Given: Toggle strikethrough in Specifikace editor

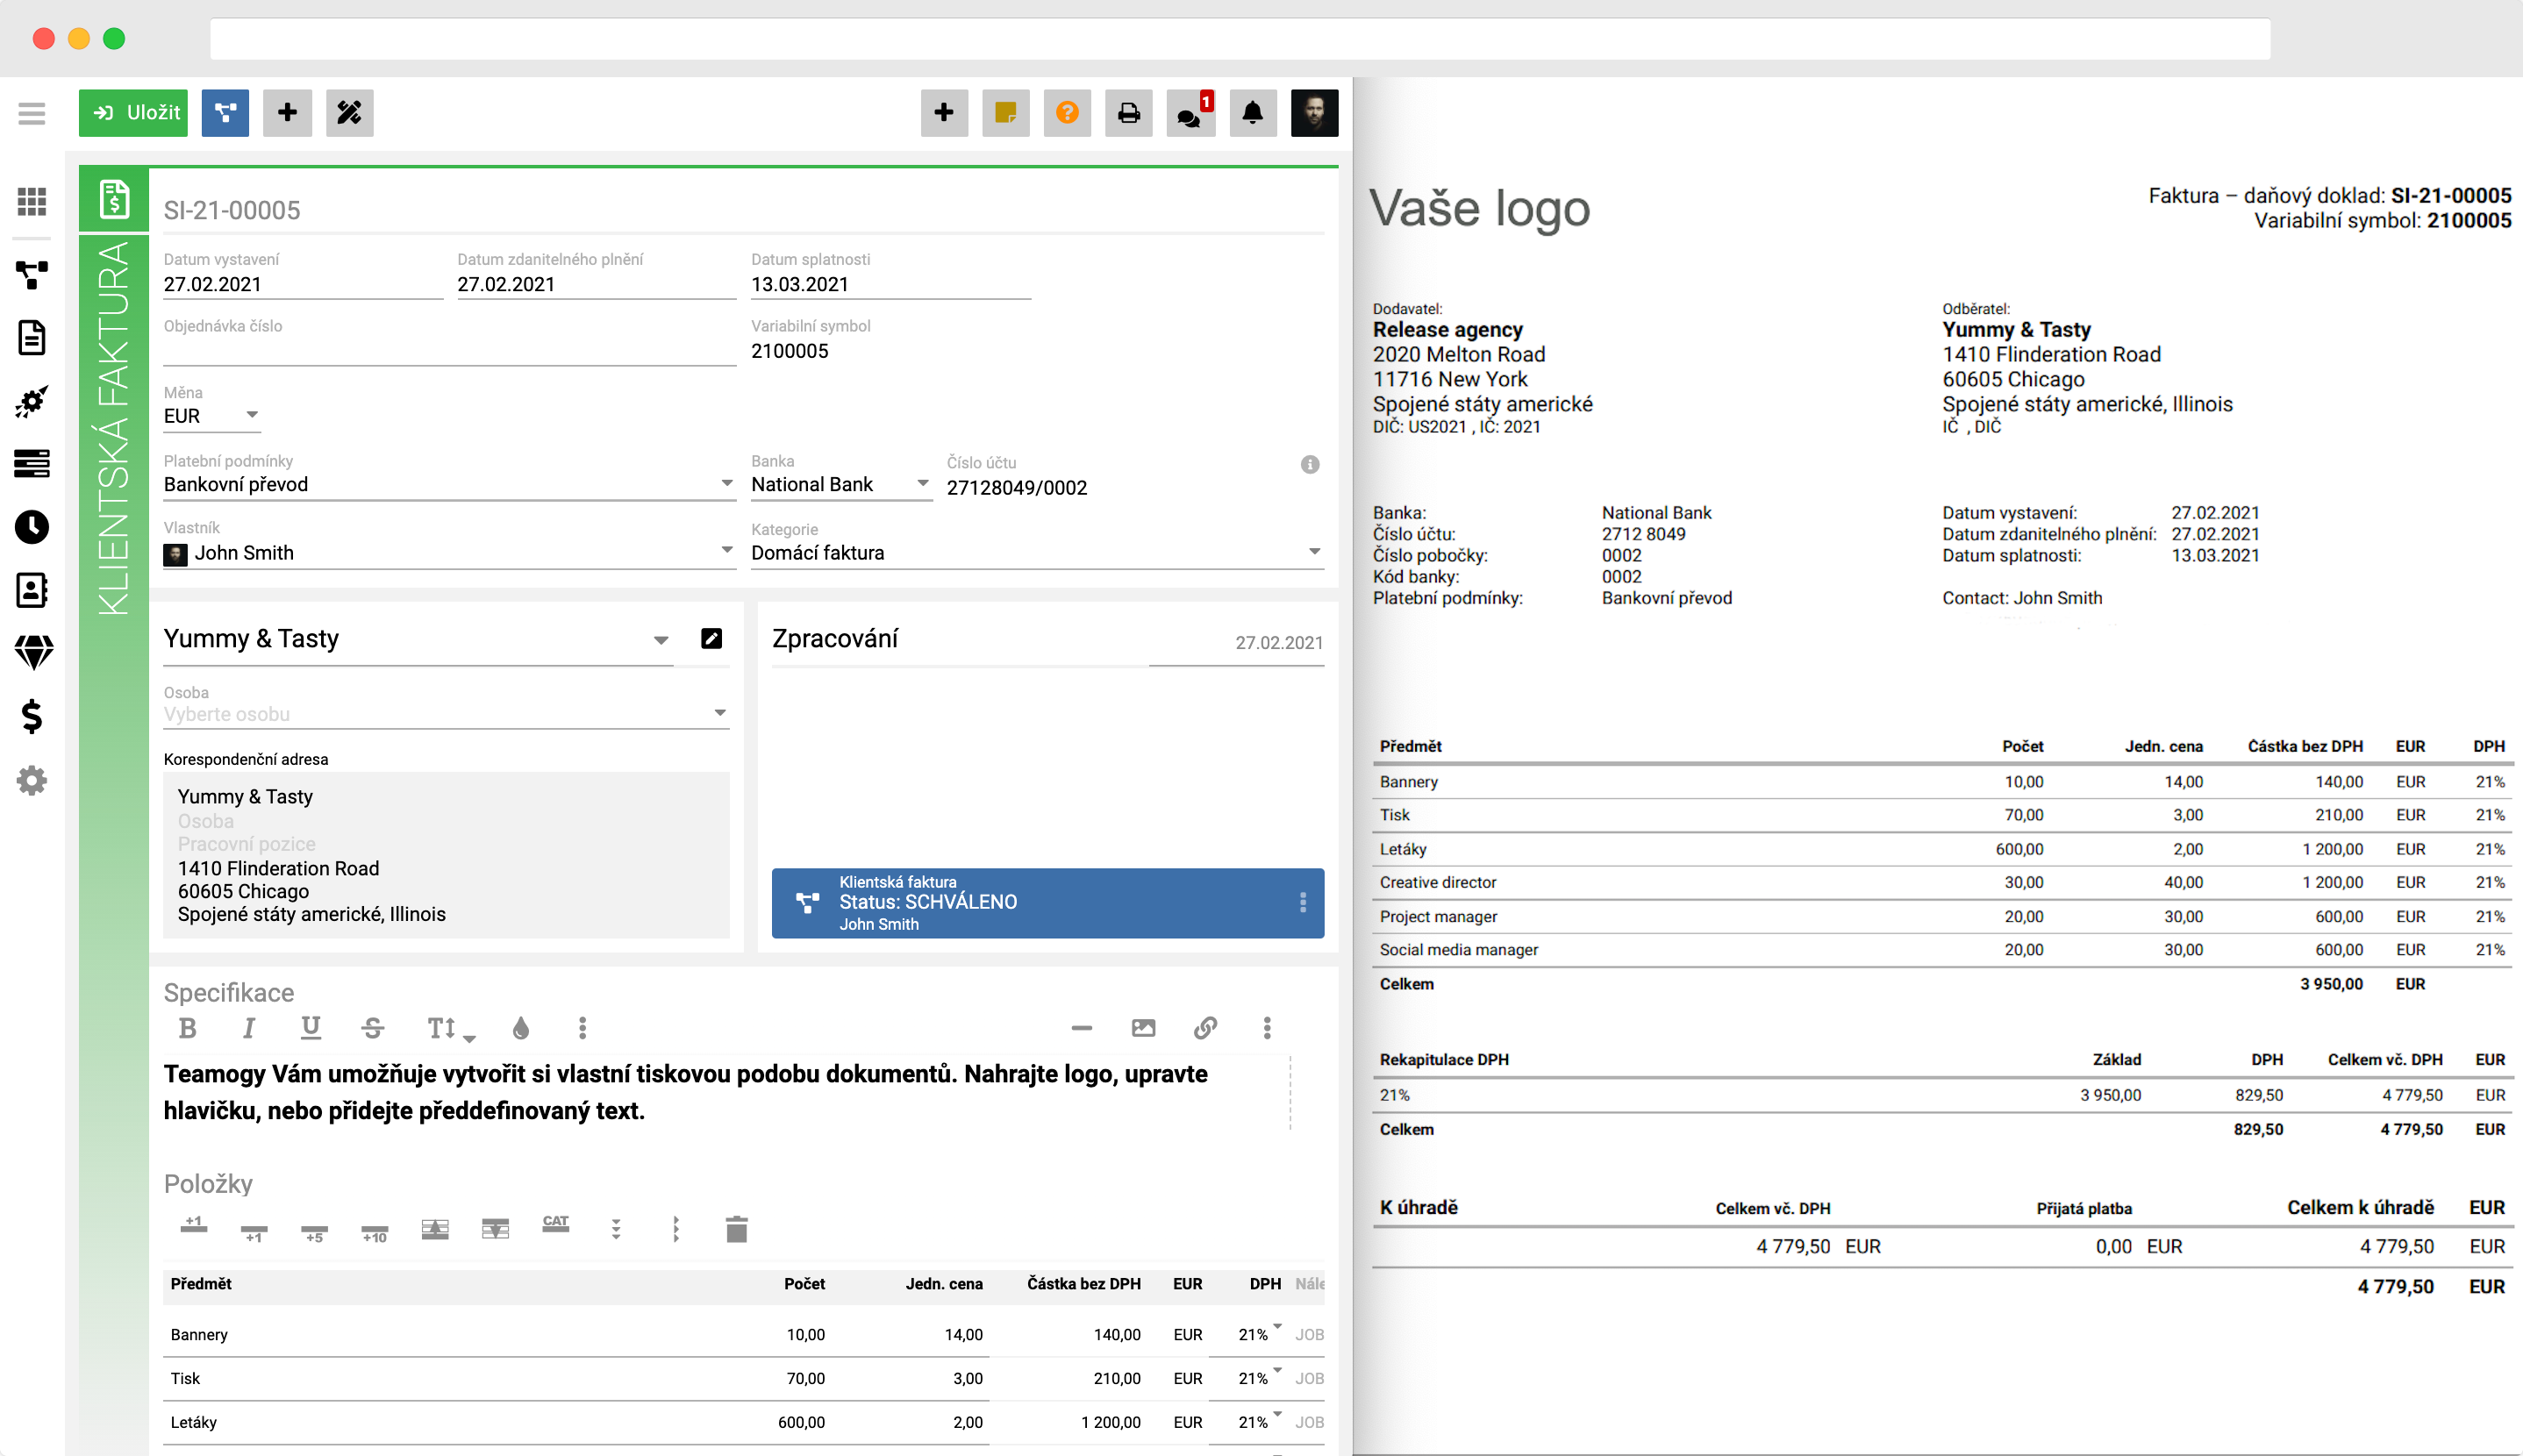Looking at the screenshot, I should (372, 1027).
